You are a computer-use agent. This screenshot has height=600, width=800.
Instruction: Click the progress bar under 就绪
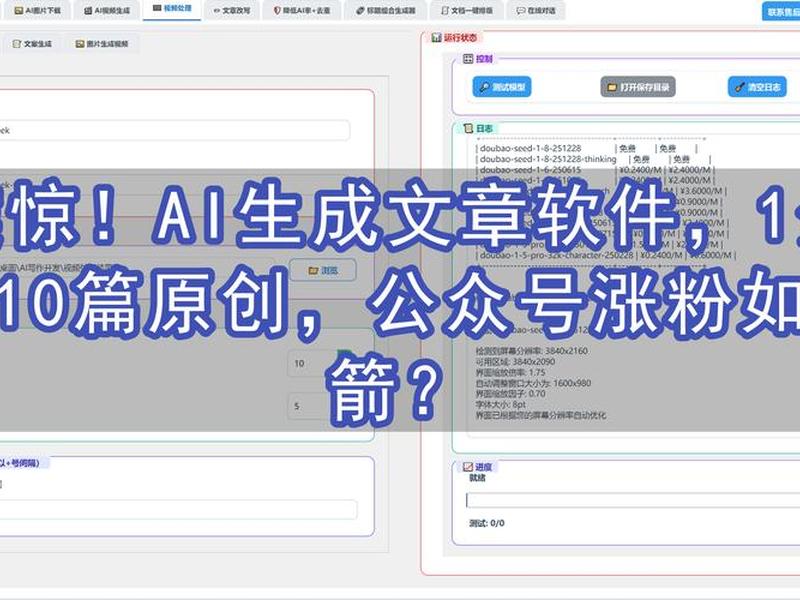(633, 501)
